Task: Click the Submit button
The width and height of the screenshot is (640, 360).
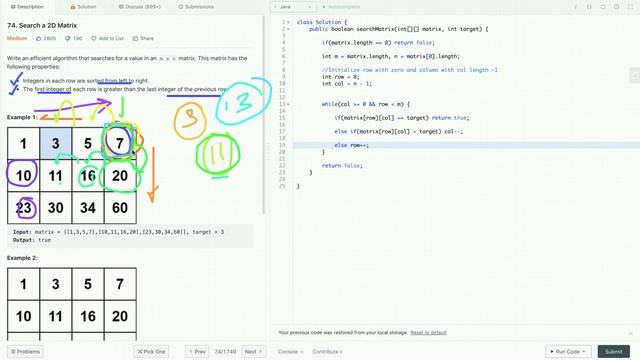Action: coord(613,351)
